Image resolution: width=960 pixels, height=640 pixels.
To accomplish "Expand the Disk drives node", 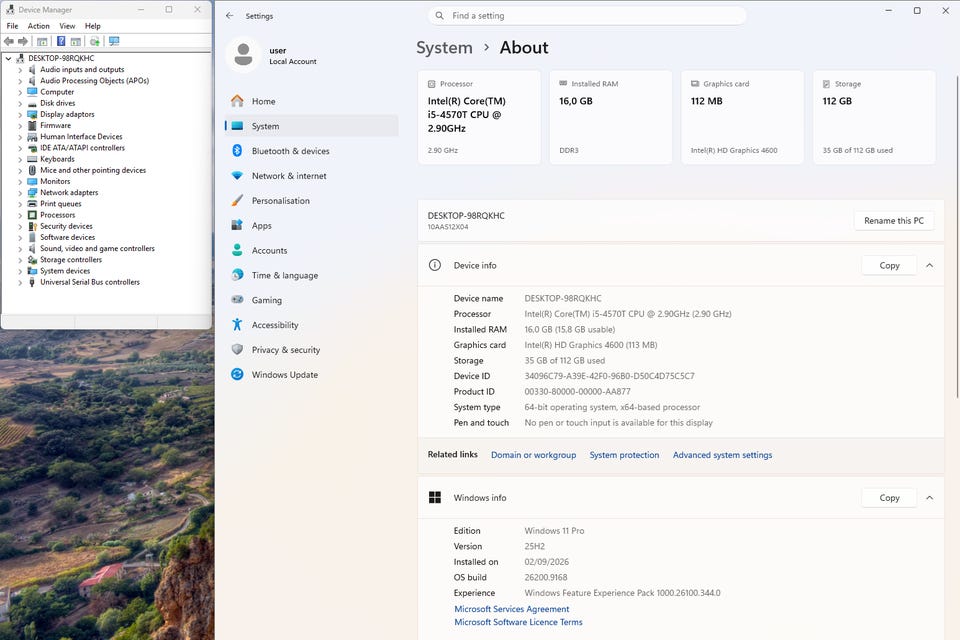I will tap(20, 104).
